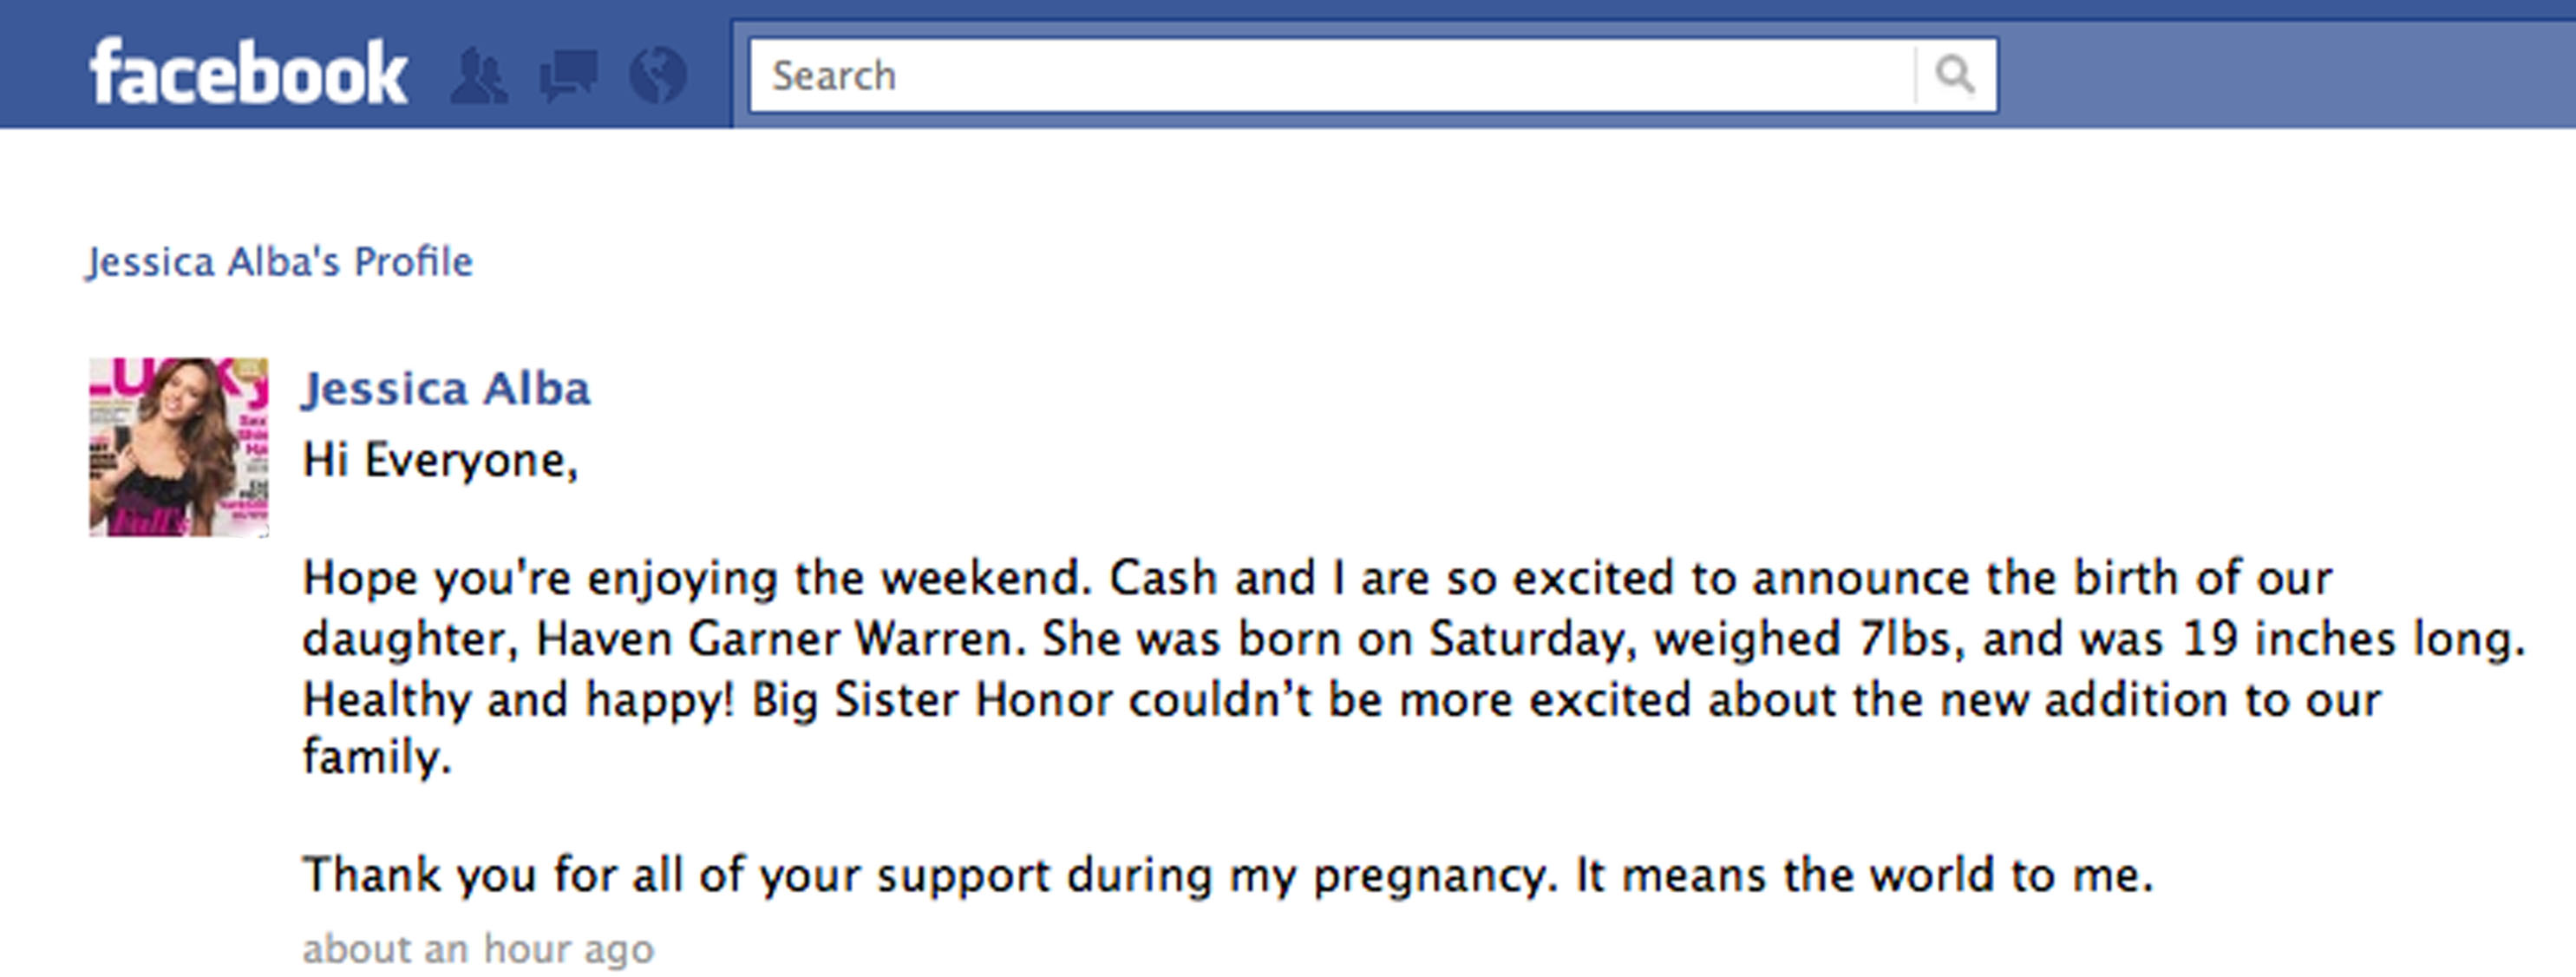Focus the Search input field
The height and width of the screenshot is (977, 2576).
1333,75
